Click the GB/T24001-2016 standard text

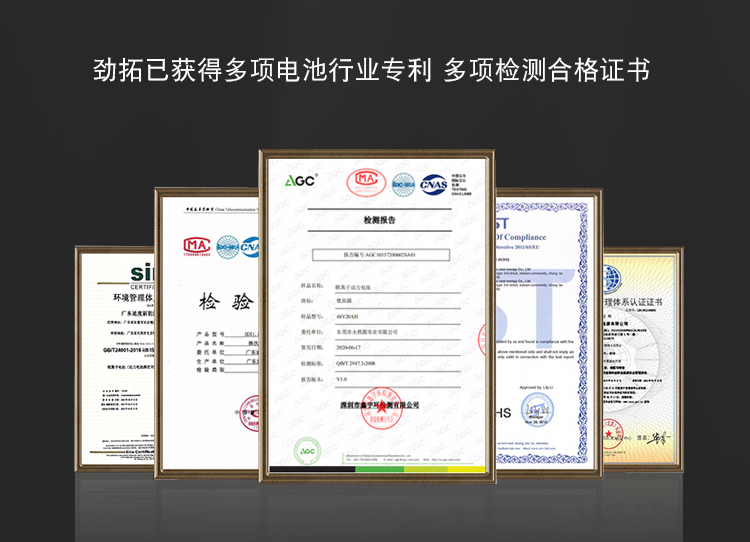click(128, 350)
